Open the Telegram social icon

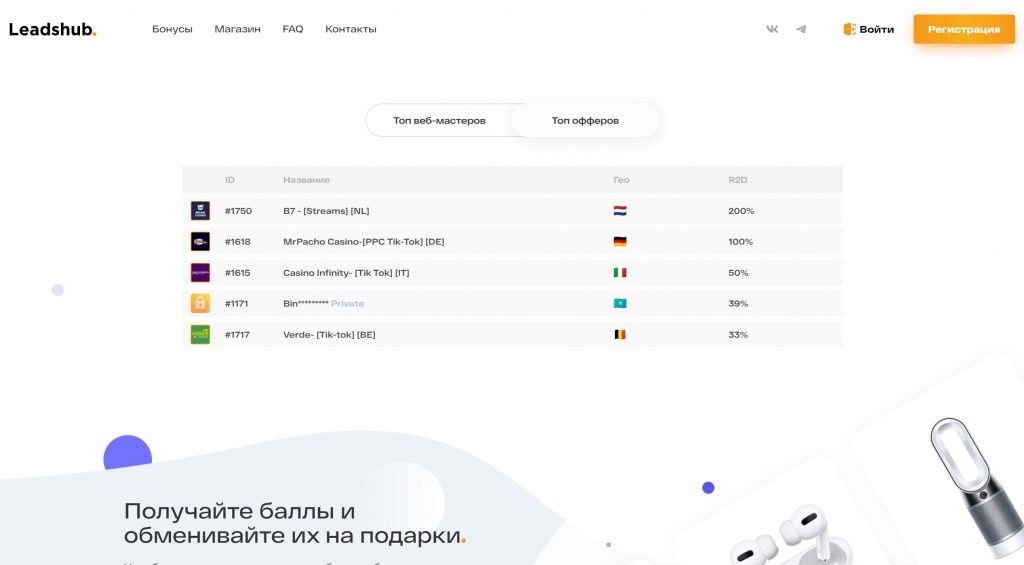(x=801, y=29)
